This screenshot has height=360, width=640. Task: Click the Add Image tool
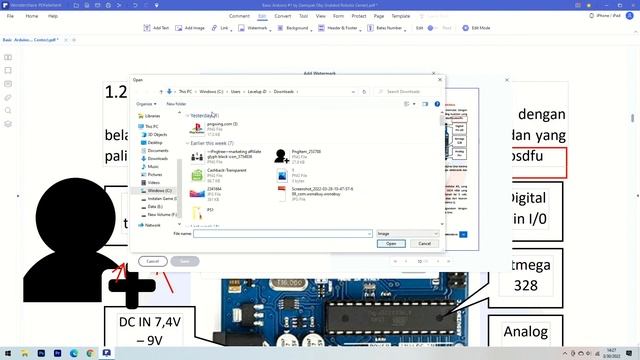(190, 28)
